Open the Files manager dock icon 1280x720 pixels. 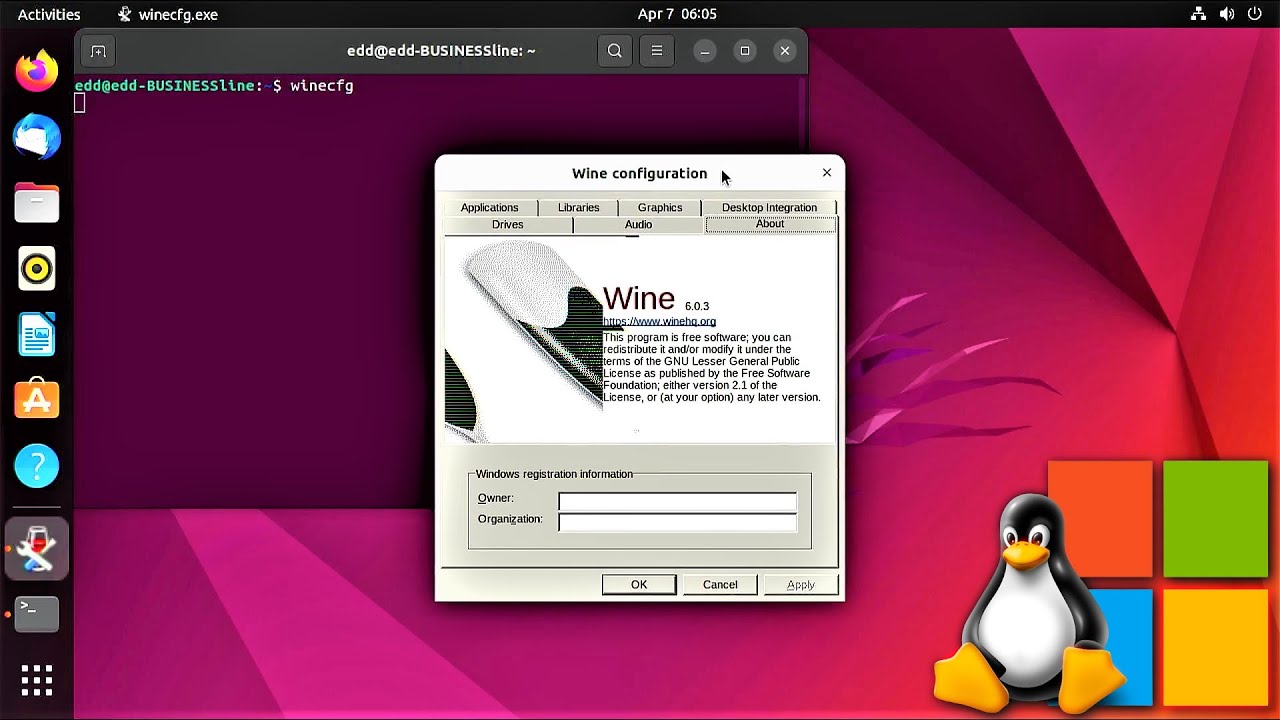[x=37, y=202]
